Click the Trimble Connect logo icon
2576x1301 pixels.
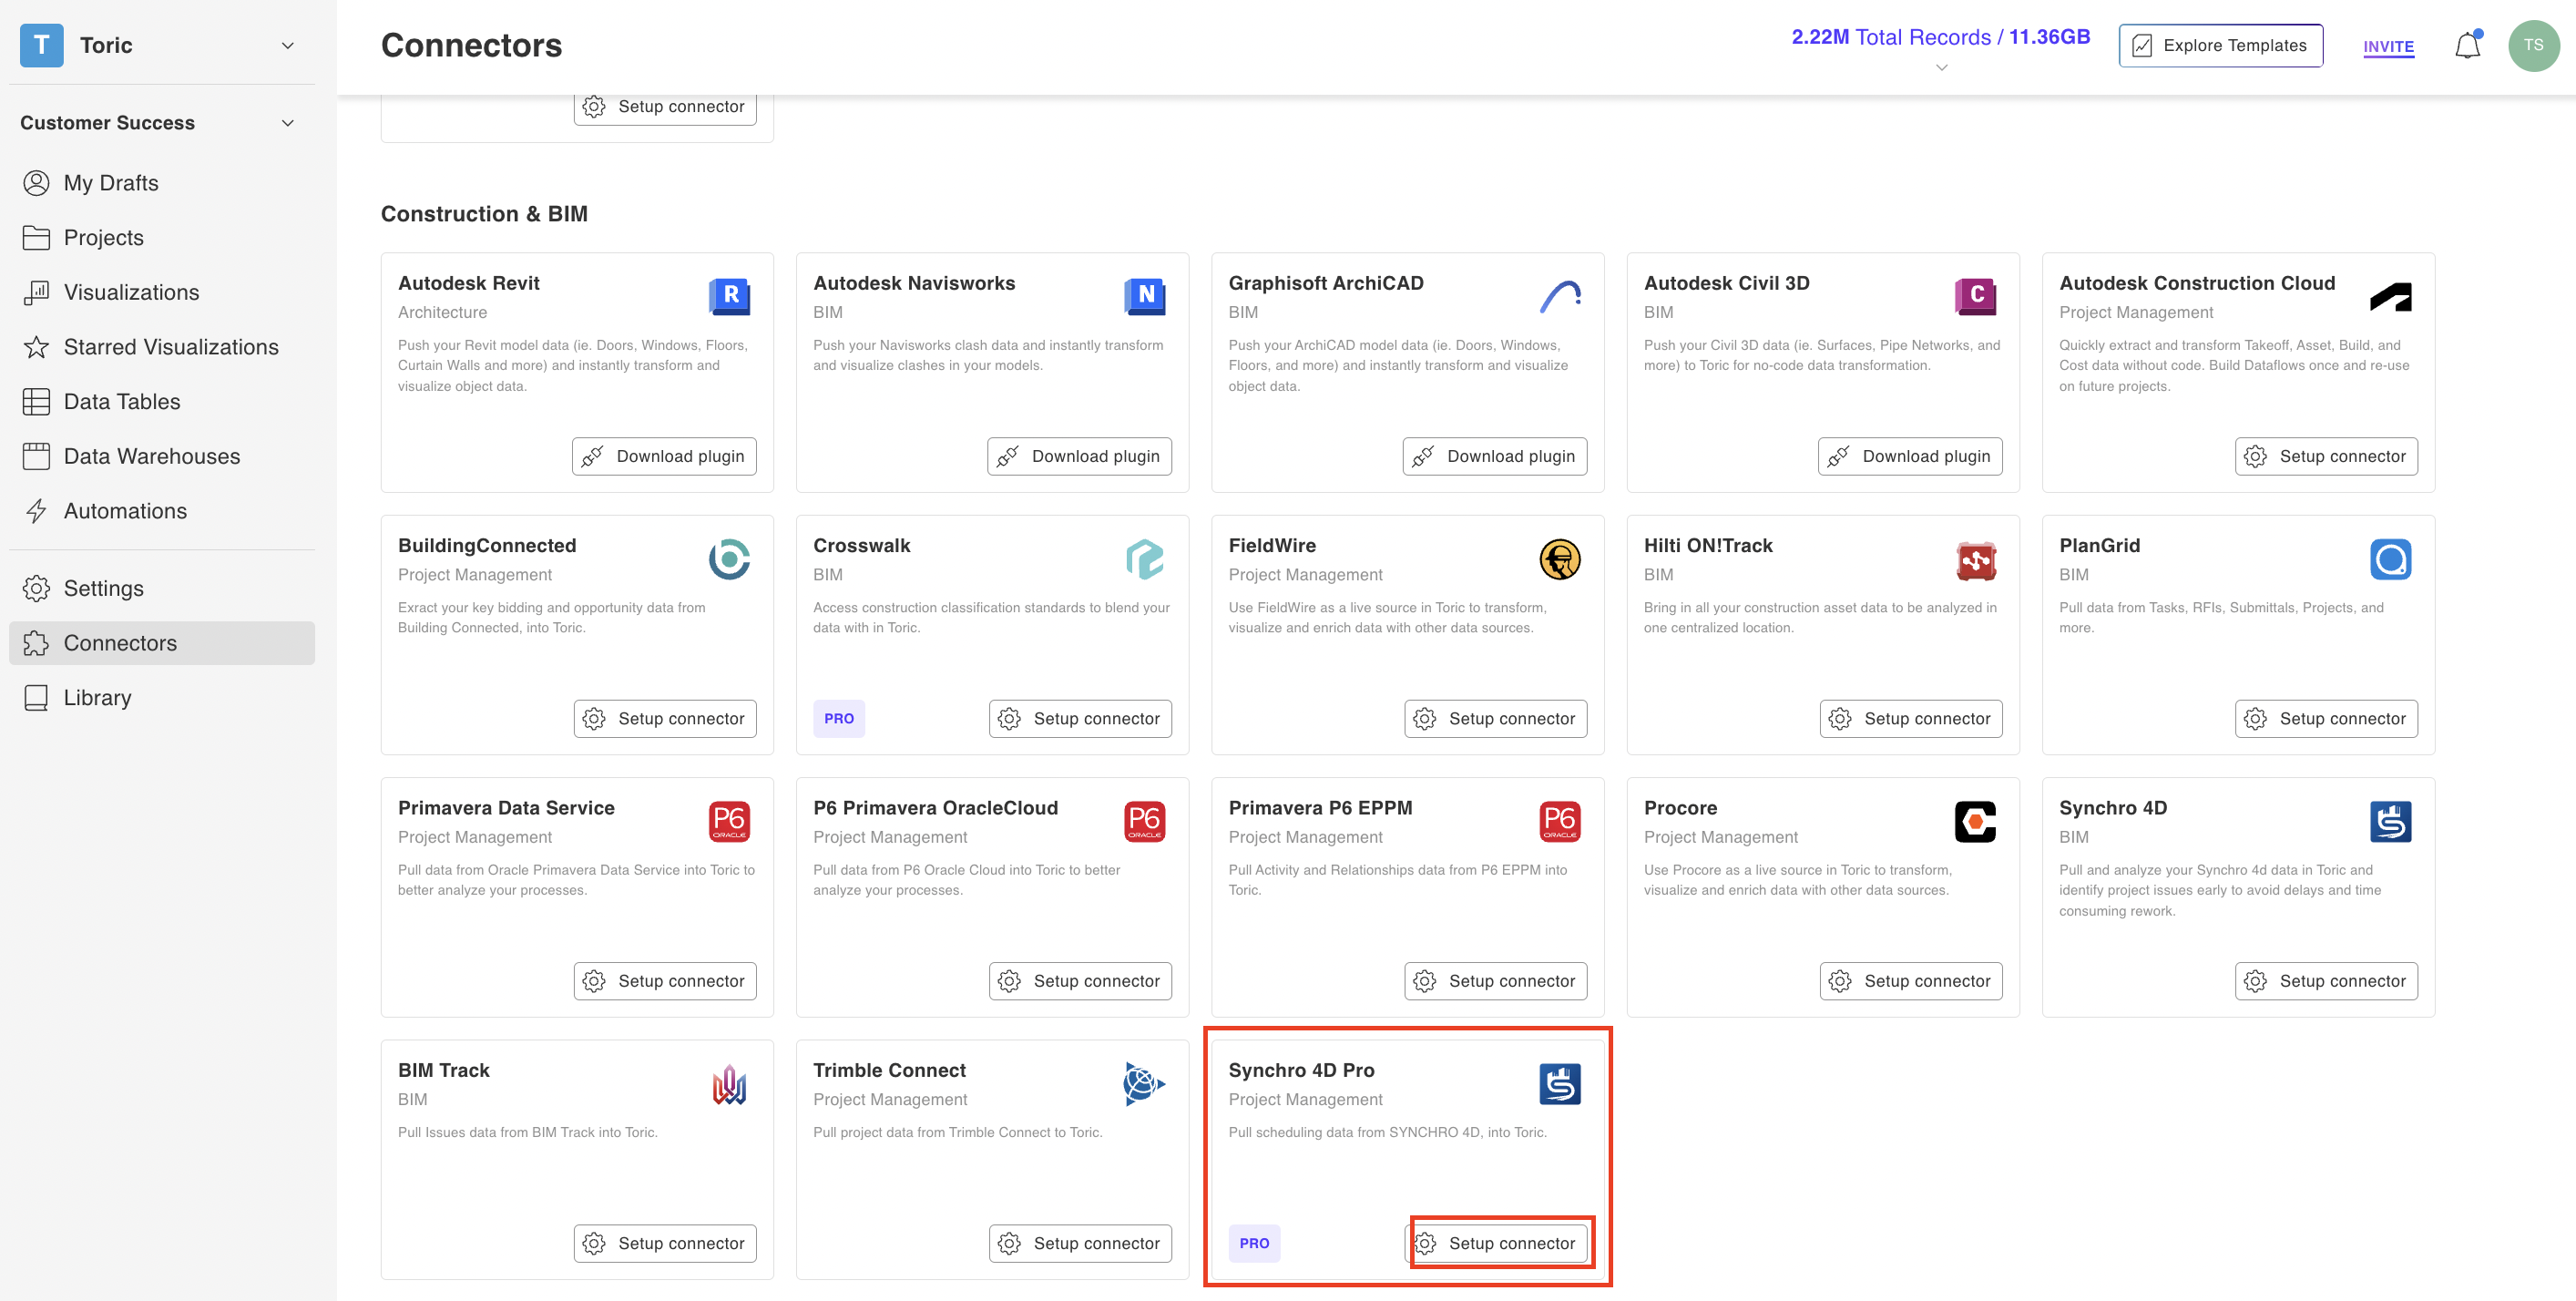pos(1144,1084)
